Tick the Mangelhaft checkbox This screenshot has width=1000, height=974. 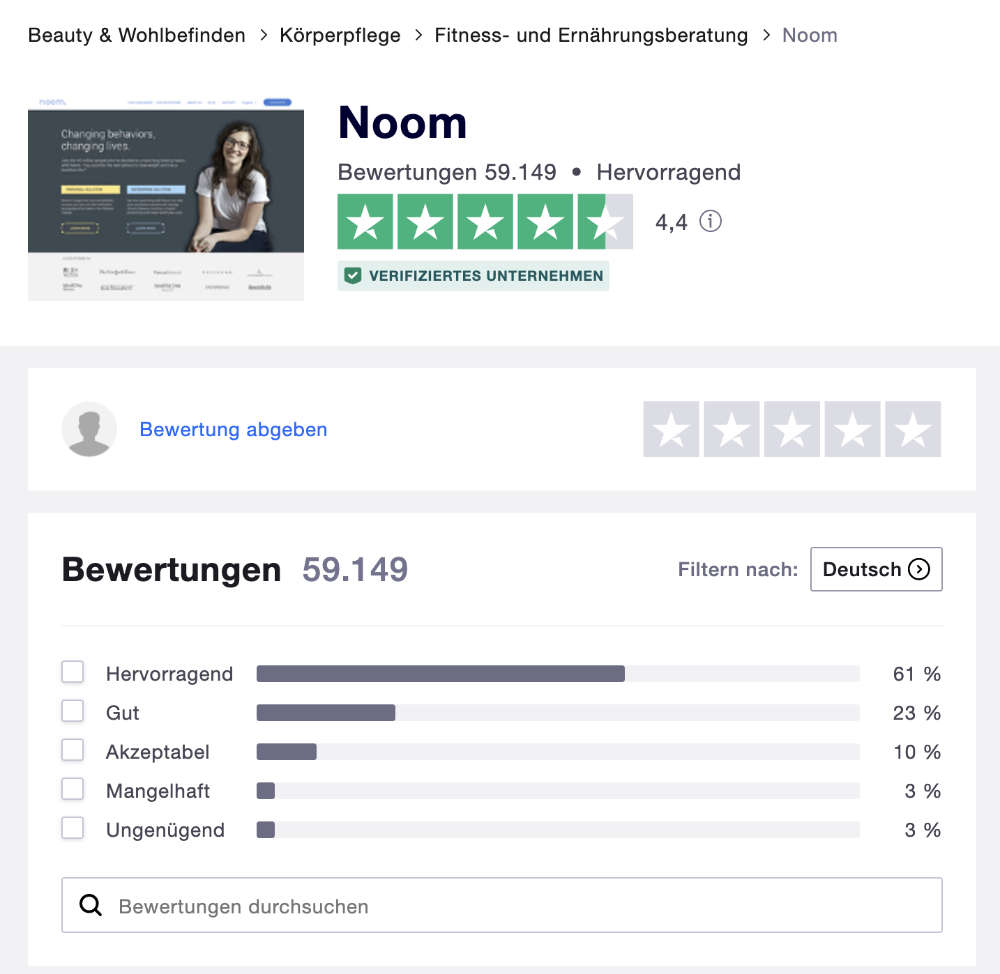73,789
